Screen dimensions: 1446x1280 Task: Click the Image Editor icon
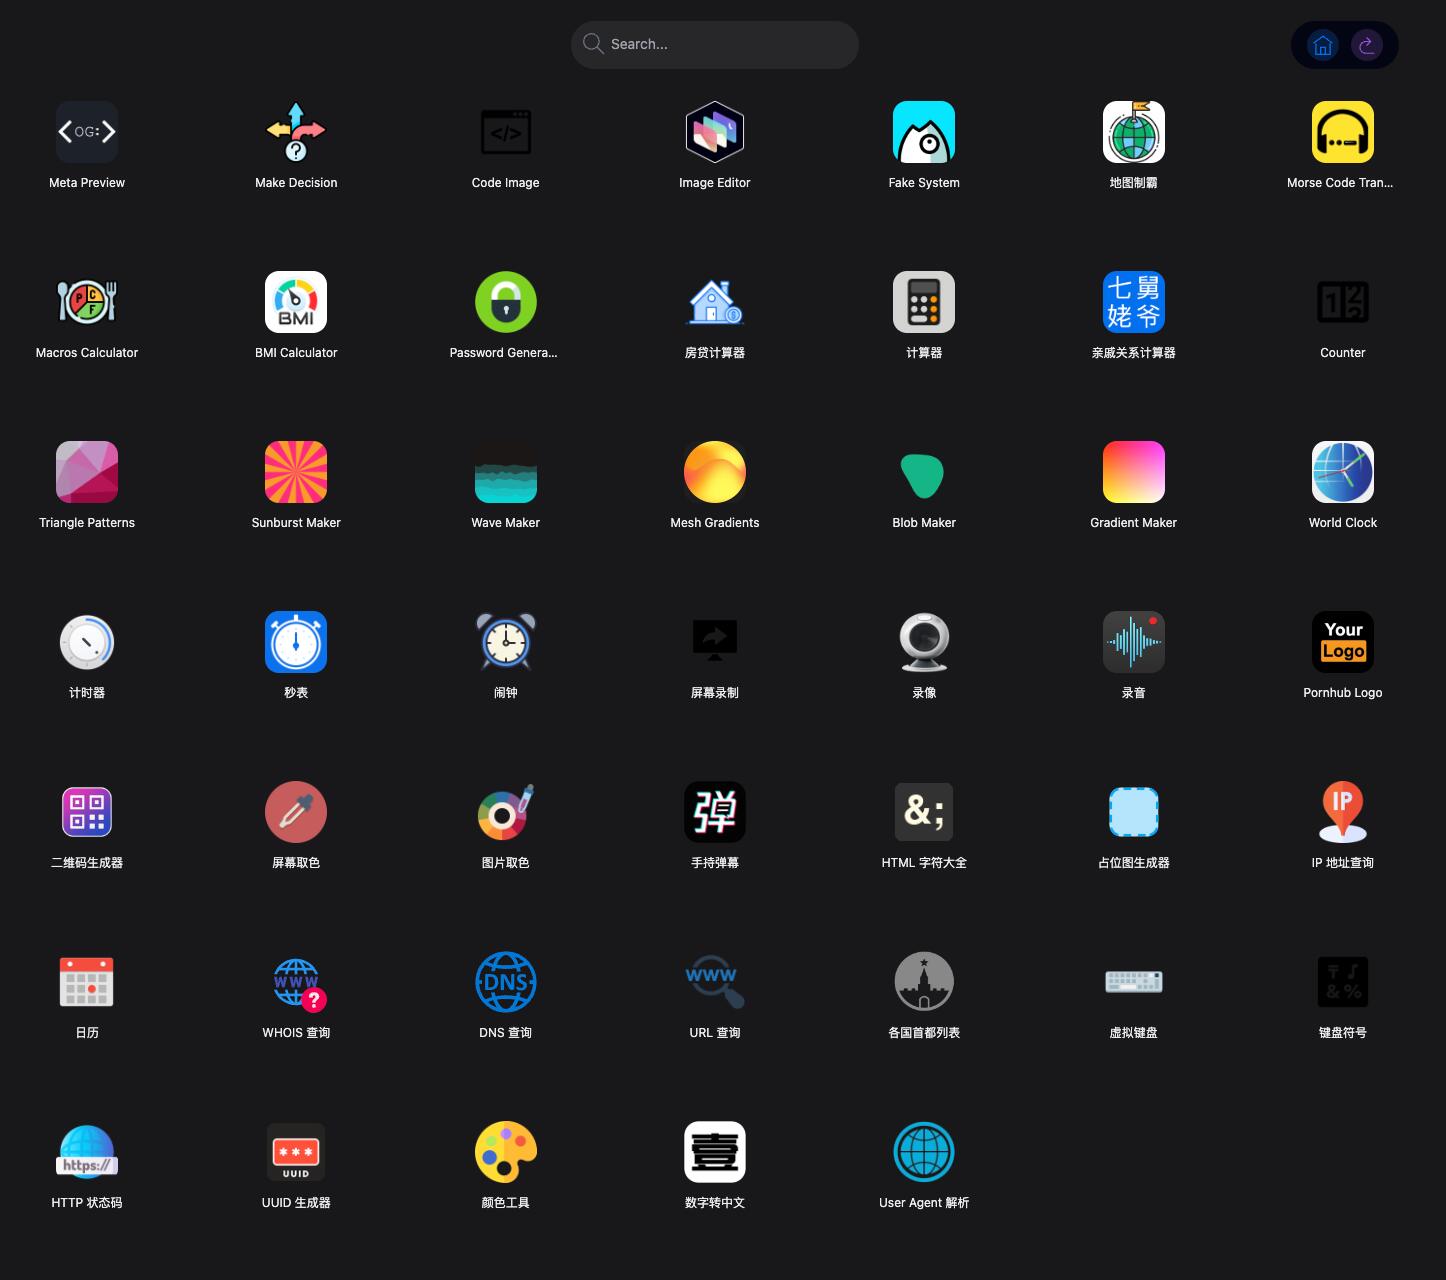[714, 133]
